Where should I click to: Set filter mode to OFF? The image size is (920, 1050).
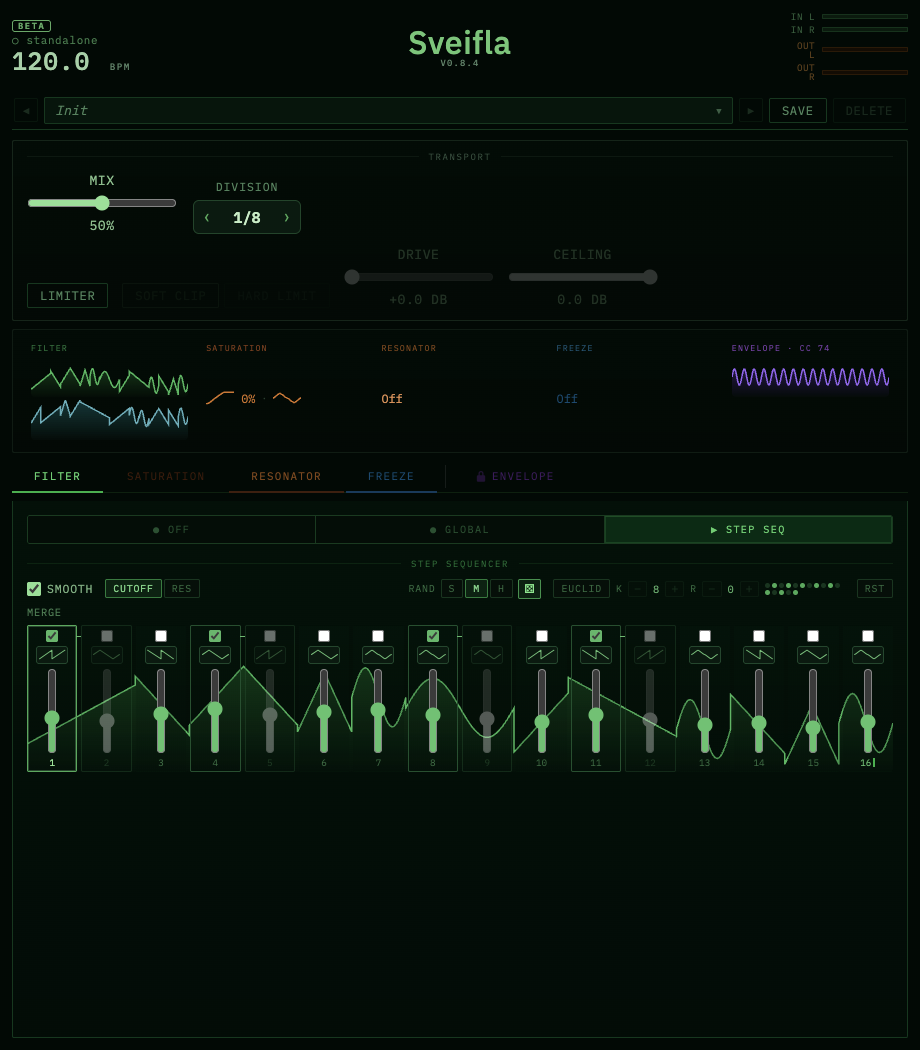(x=171, y=530)
